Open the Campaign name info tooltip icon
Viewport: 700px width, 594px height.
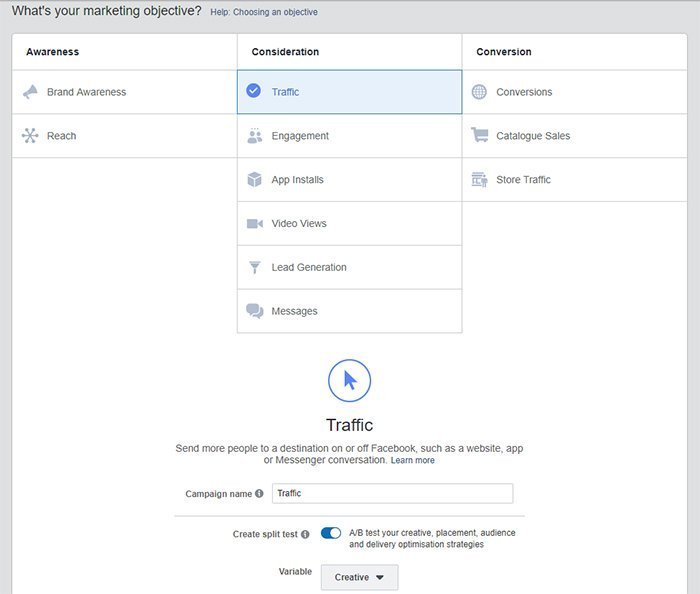pyautogui.click(x=259, y=494)
